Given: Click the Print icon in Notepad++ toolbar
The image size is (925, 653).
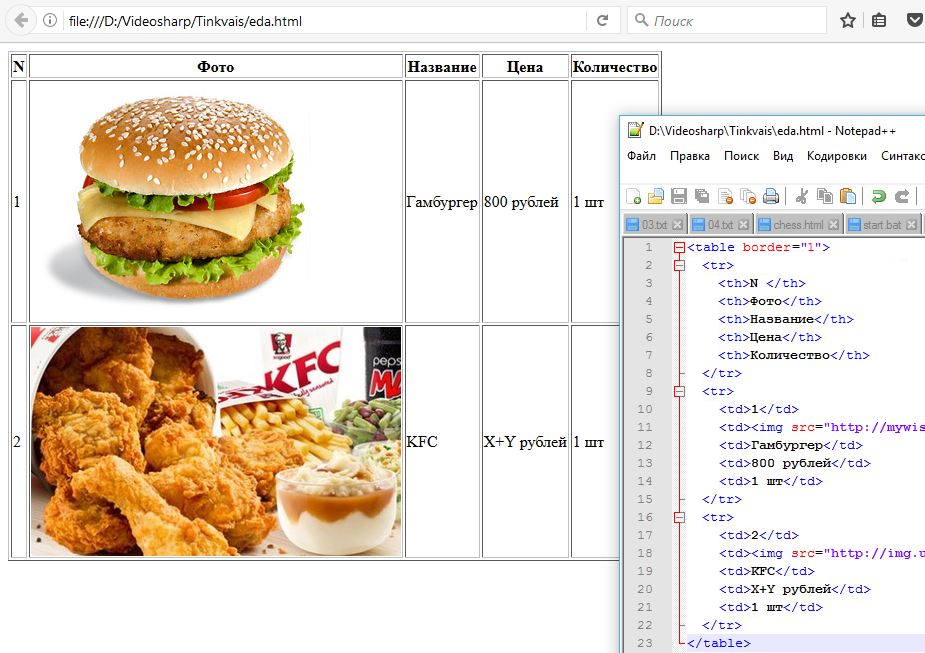Looking at the screenshot, I should tap(770, 196).
